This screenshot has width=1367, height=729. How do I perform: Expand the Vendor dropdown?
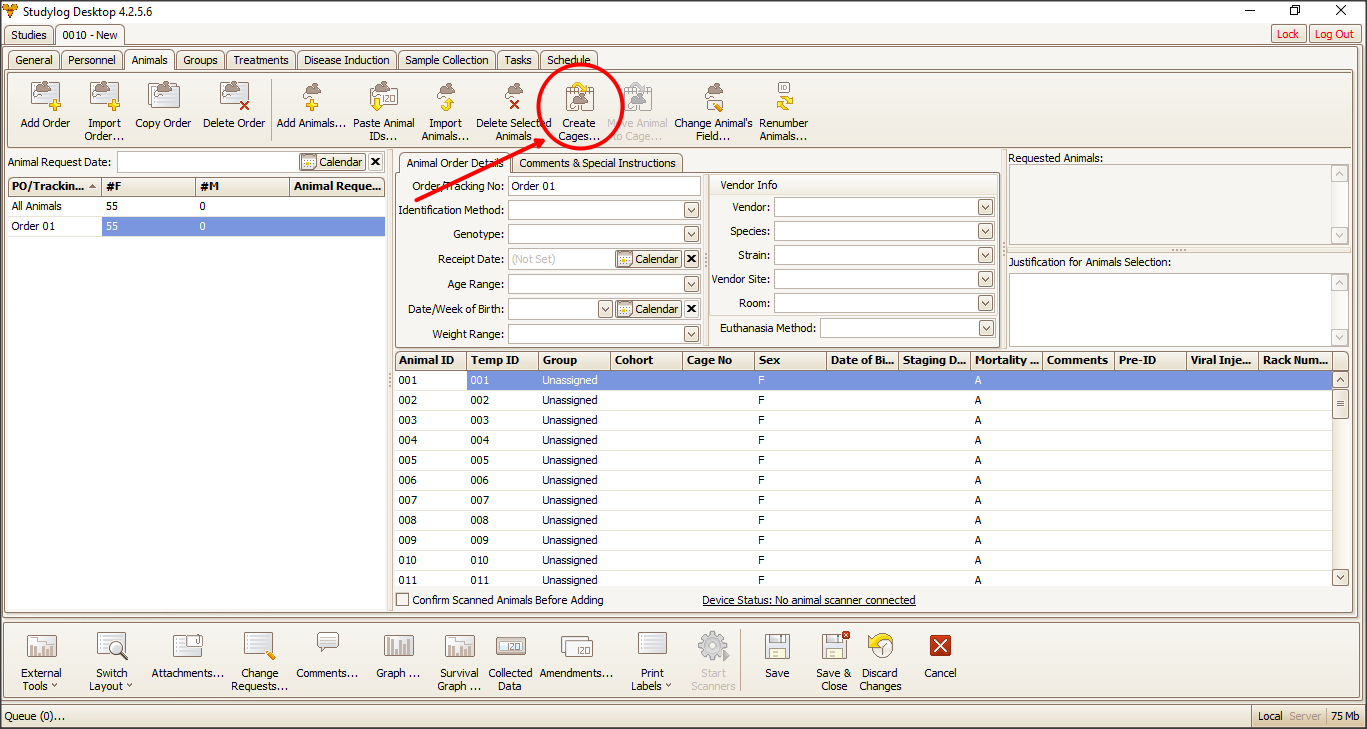(x=986, y=207)
